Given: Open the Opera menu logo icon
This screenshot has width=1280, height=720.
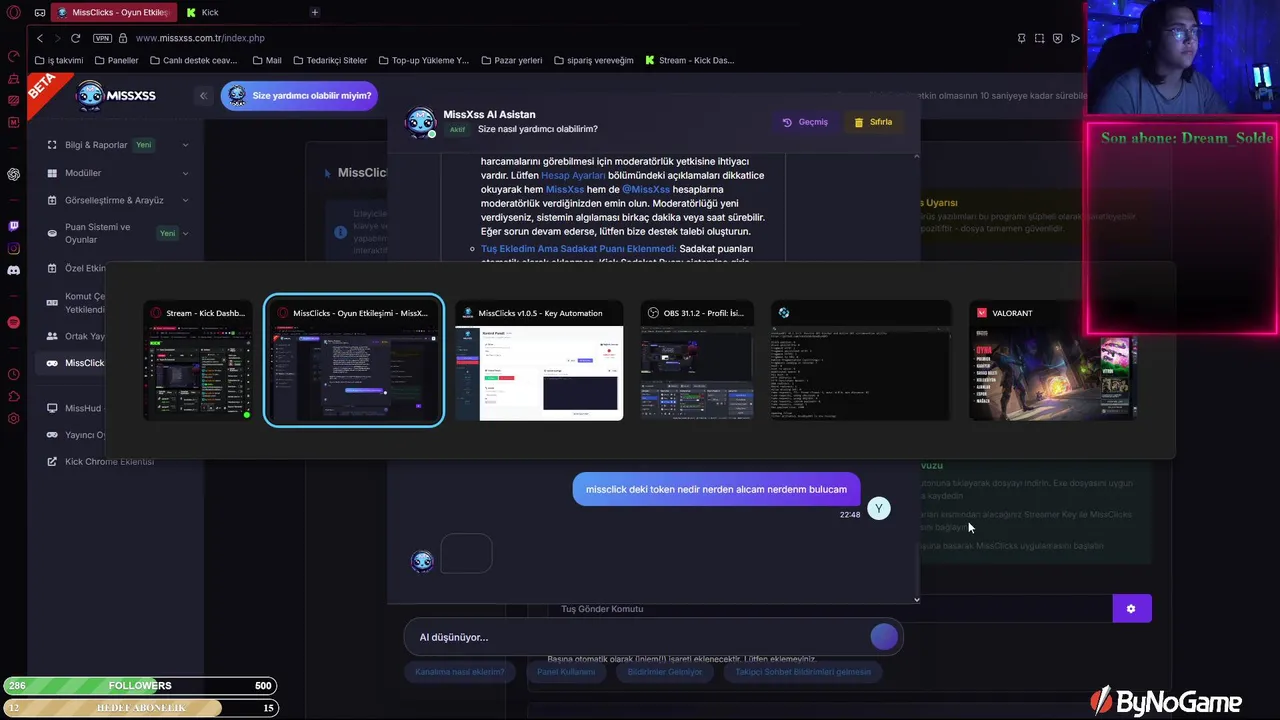Looking at the screenshot, I should [x=14, y=12].
